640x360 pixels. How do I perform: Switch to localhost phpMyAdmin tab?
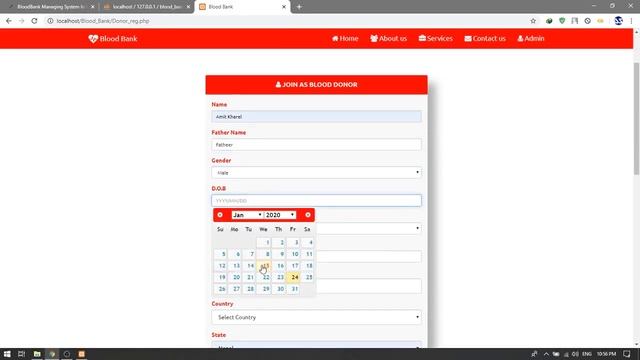[147, 7]
